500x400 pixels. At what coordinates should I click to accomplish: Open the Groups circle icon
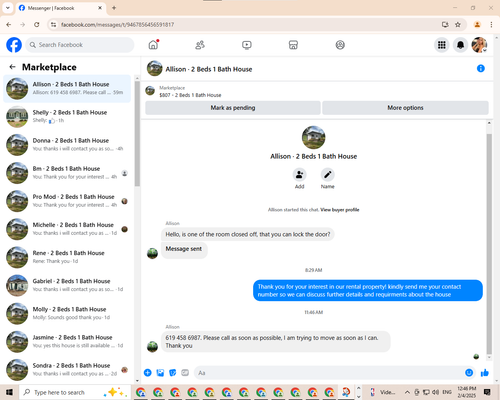[340, 45]
